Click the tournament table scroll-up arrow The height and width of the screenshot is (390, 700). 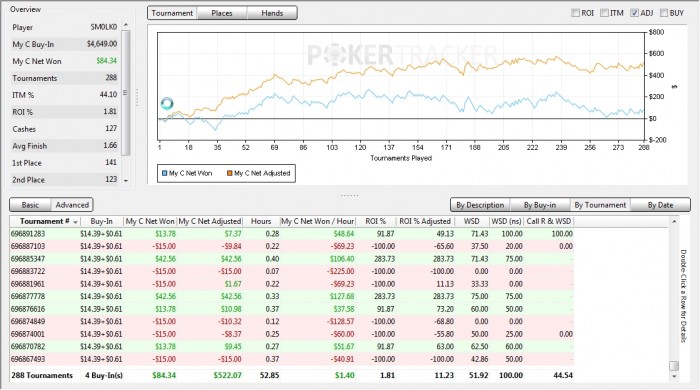coord(674,221)
